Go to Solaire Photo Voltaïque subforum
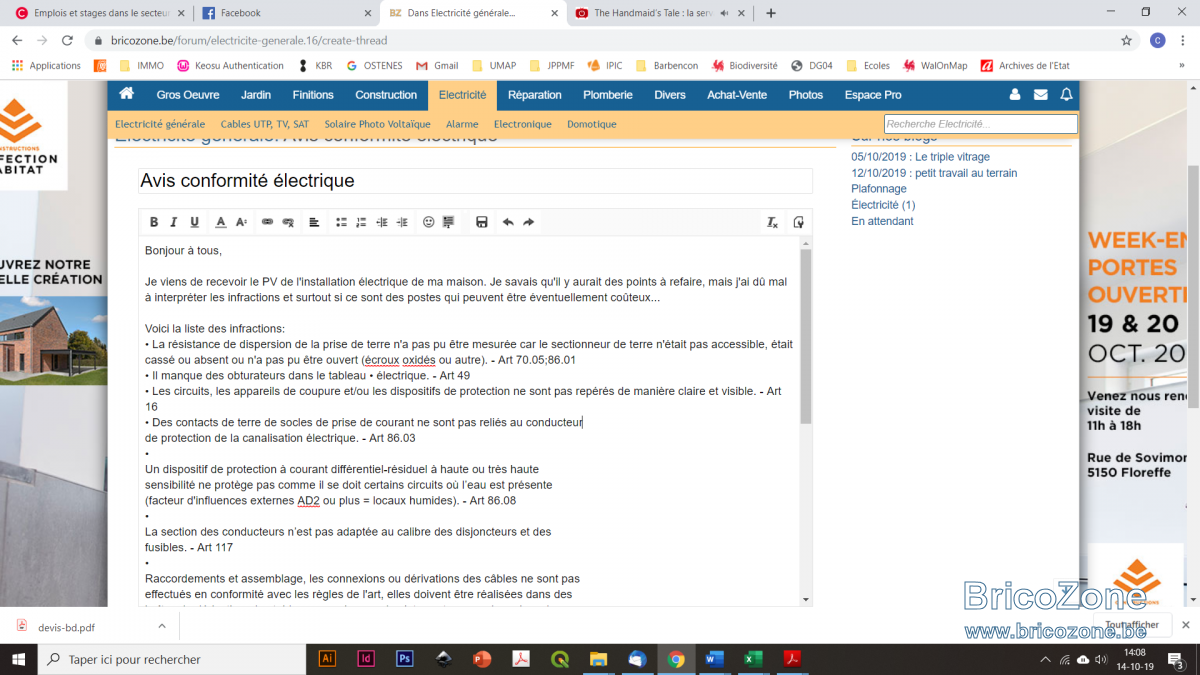The width and height of the screenshot is (1200, 675). click(377, 124)
